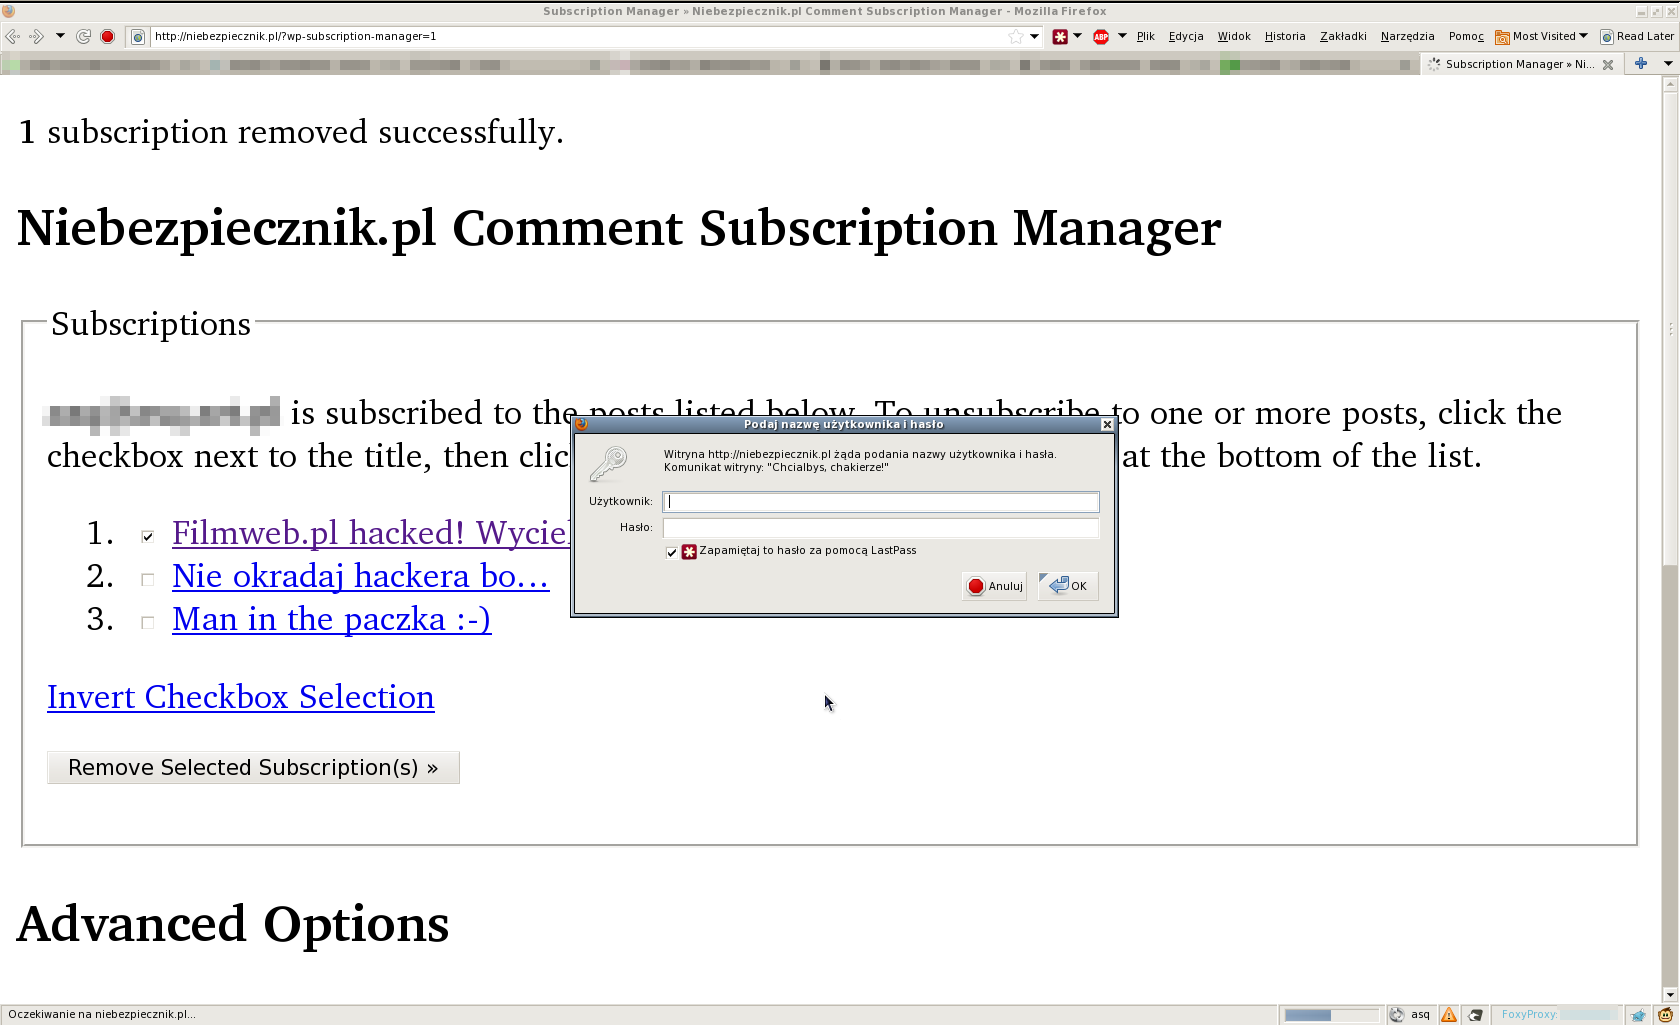Uncheck the Filmweb.pl hacked subscription checkbox
Viewport: 1680px width, 1026px height.
pyautogui.click(x=148, y=537)
